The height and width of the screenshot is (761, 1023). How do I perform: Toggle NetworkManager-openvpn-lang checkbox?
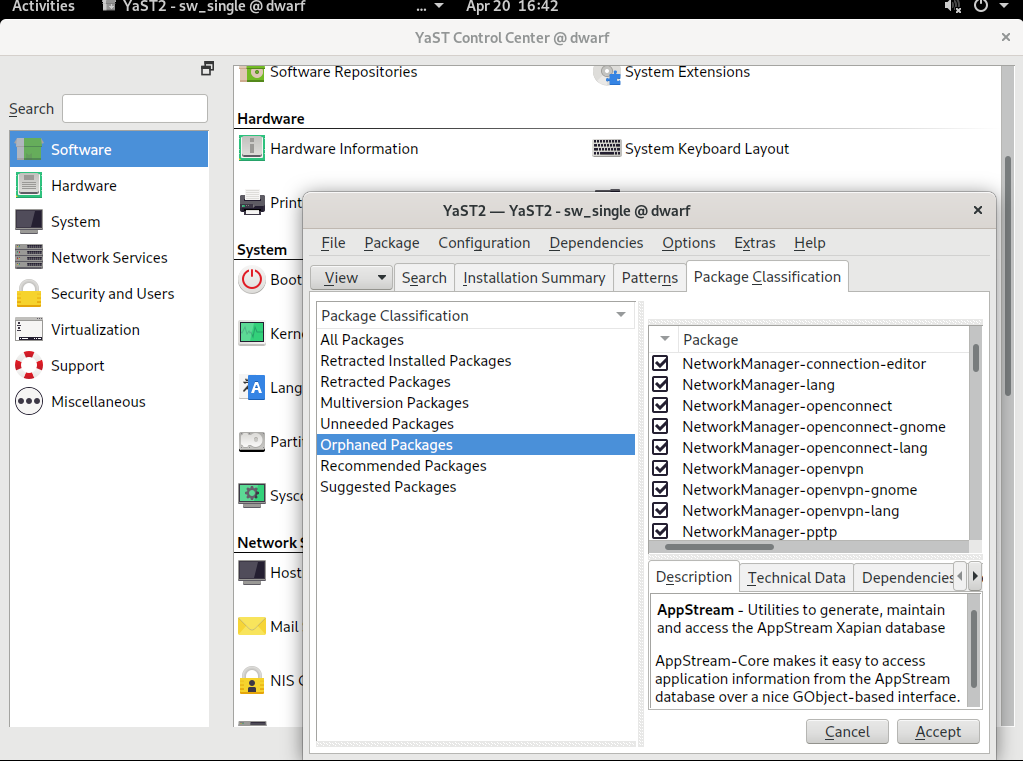[x=660, y=510]
